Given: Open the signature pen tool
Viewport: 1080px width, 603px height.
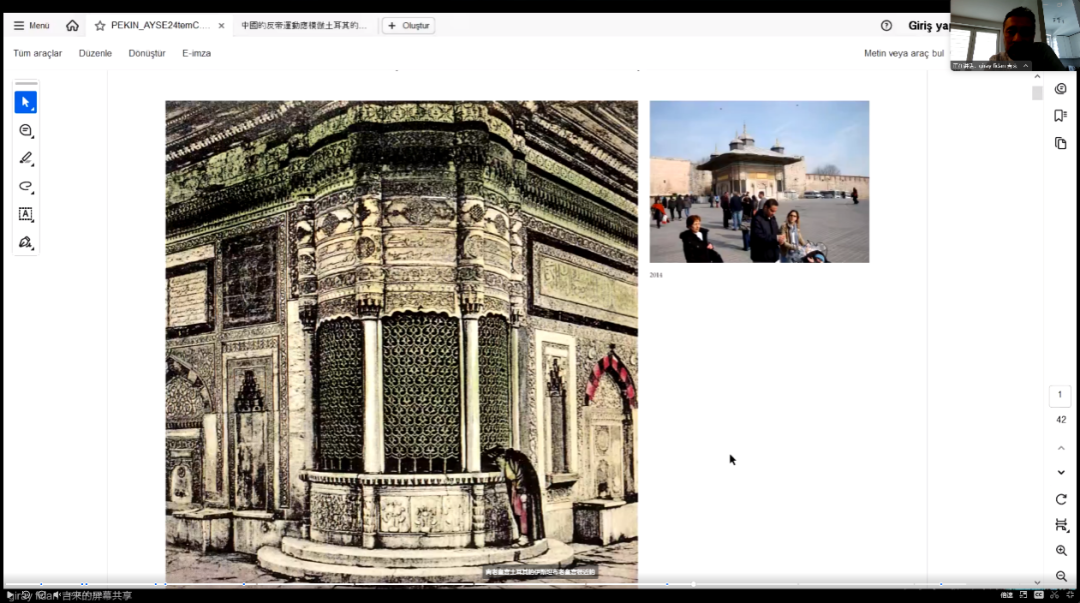Looking at the screenshot, I should 25,242.
